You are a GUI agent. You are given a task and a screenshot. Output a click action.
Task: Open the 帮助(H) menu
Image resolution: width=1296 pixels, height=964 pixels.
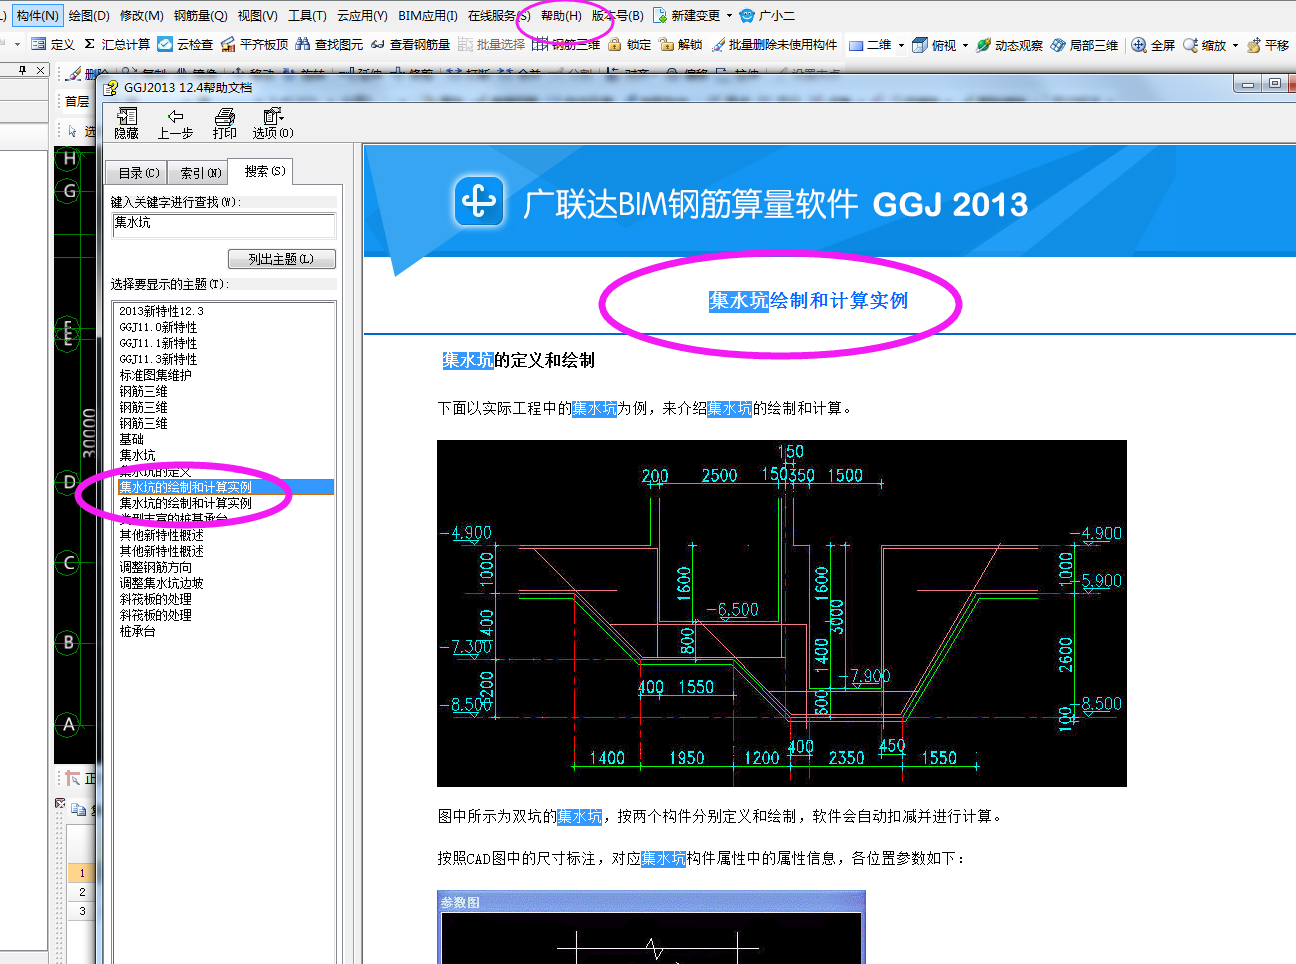pyautogui.click(x=561, y=15)
